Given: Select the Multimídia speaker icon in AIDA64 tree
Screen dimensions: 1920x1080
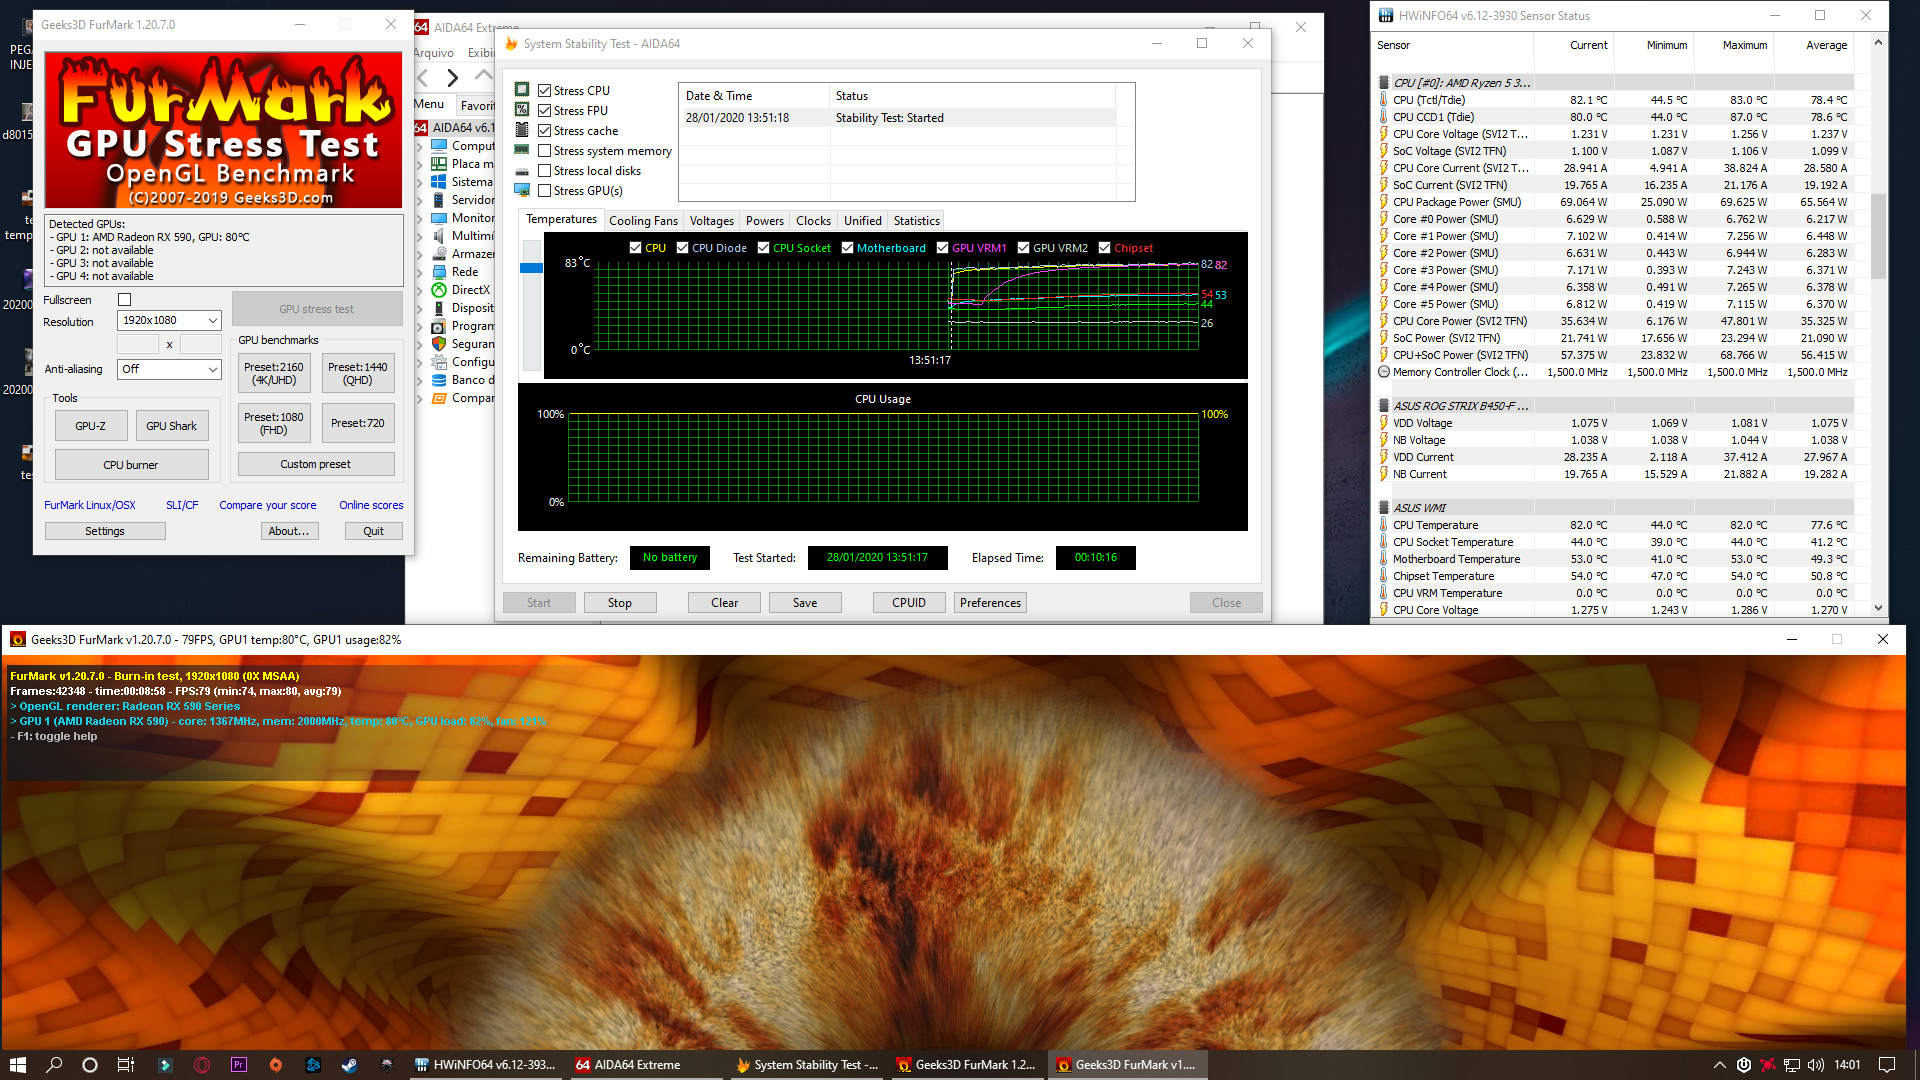Looking at the screenshot, I should pyautogui.click(x=439, y=236).
